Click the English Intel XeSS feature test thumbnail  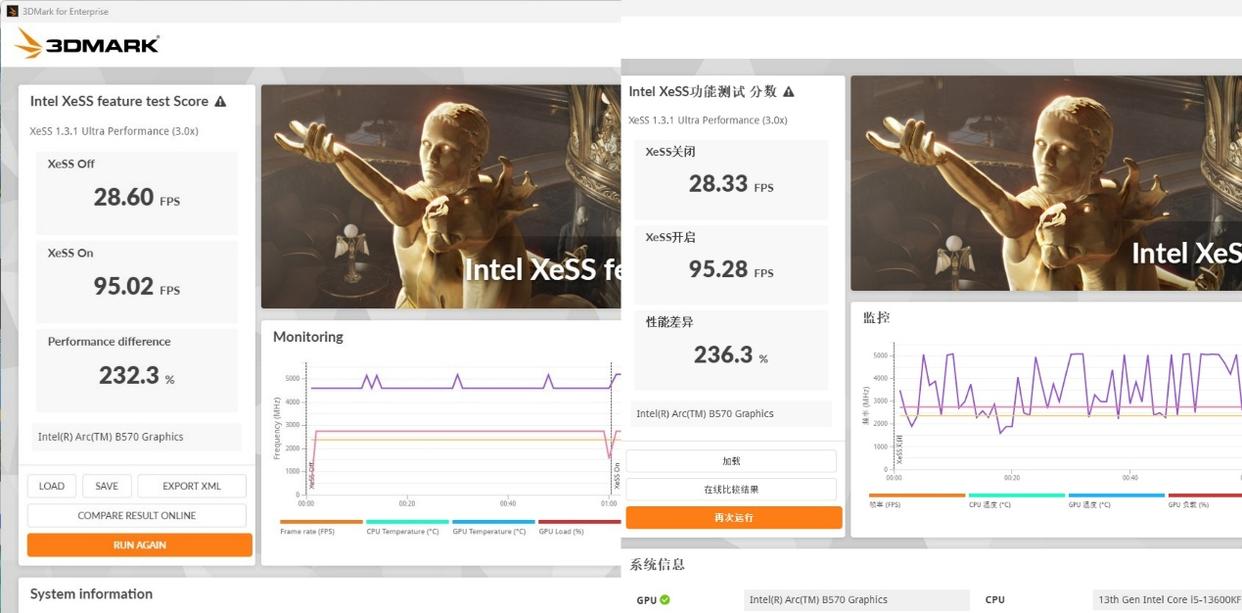pos(441,197)
